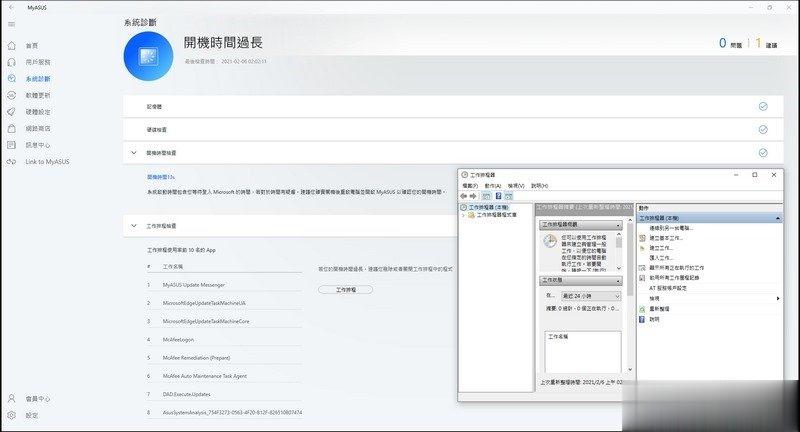Open the 檢視 submenu arrow in actions pane

pos(778,298)
